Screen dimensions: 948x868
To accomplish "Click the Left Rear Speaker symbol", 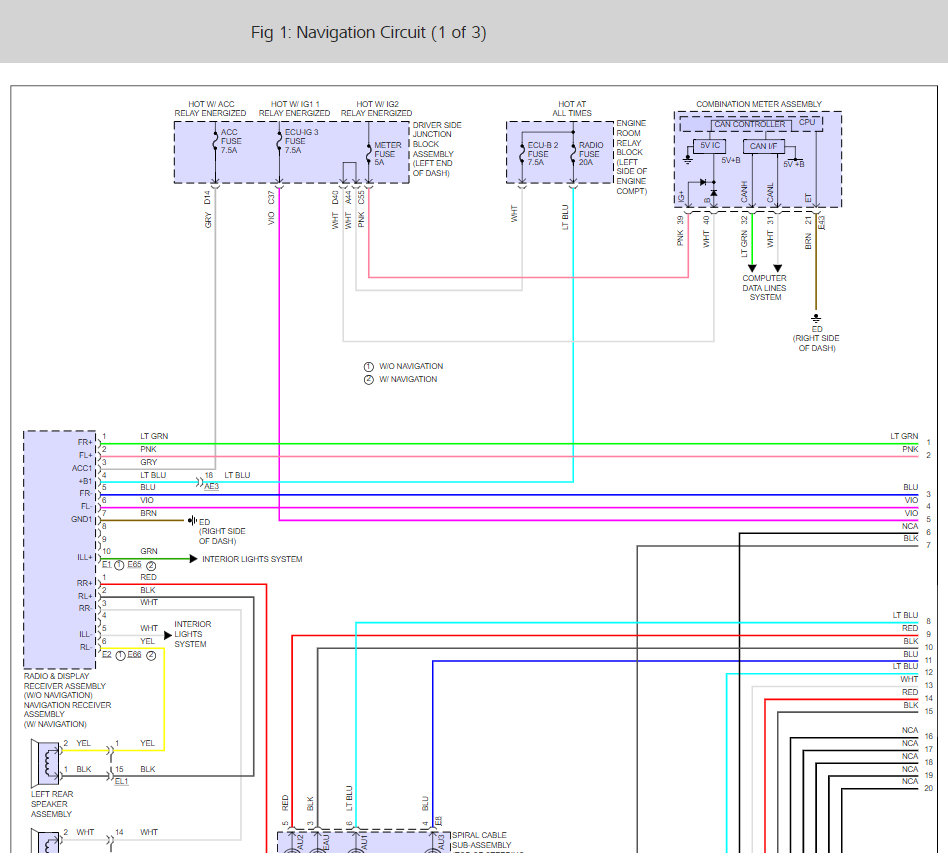I will tap(47, 763).
